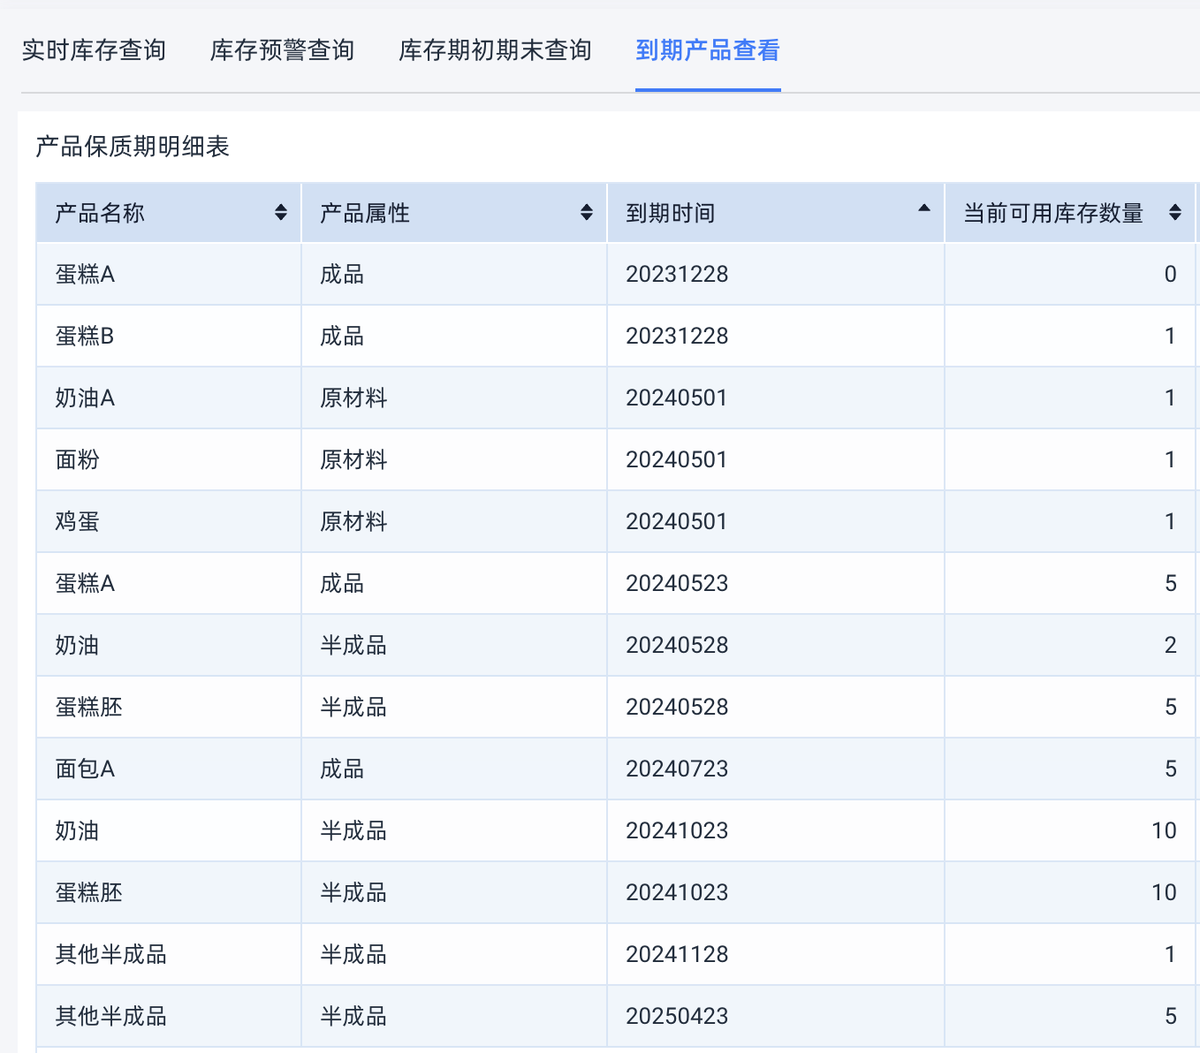Select 蛋糕A row expiring 20231228

(85, 275)
